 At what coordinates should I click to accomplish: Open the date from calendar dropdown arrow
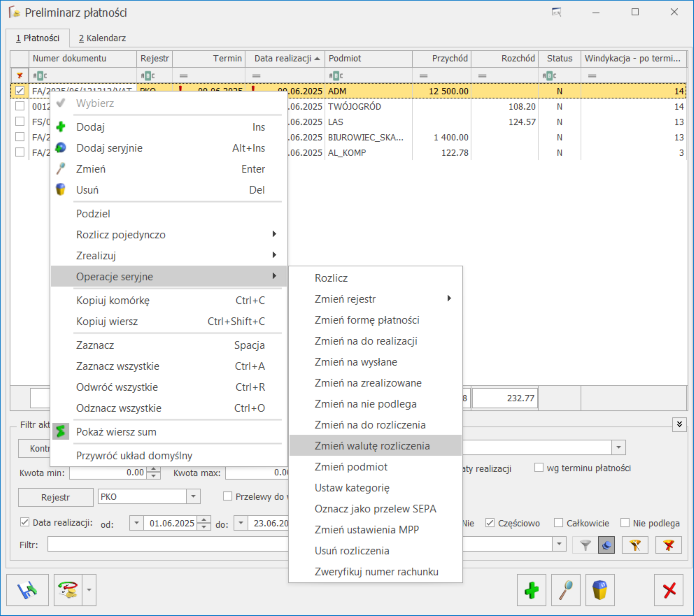136,523
